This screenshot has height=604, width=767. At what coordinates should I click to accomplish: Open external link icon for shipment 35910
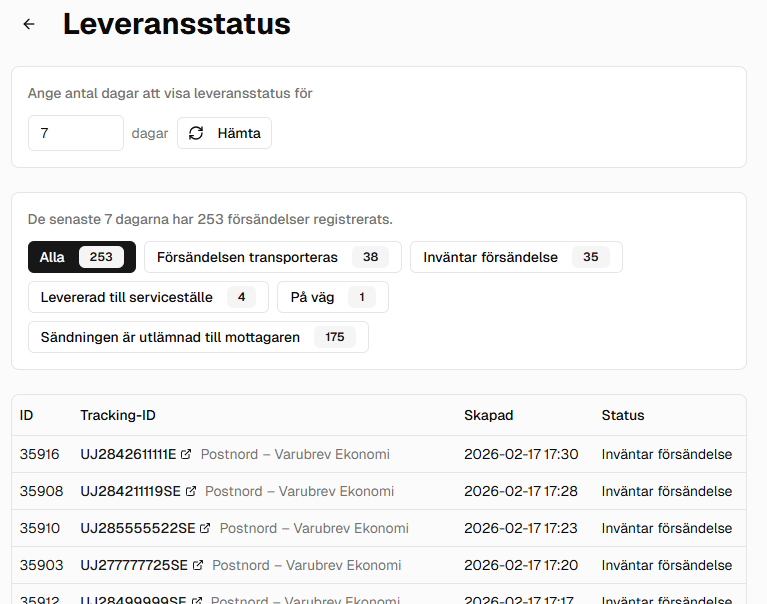click(206, 529)
